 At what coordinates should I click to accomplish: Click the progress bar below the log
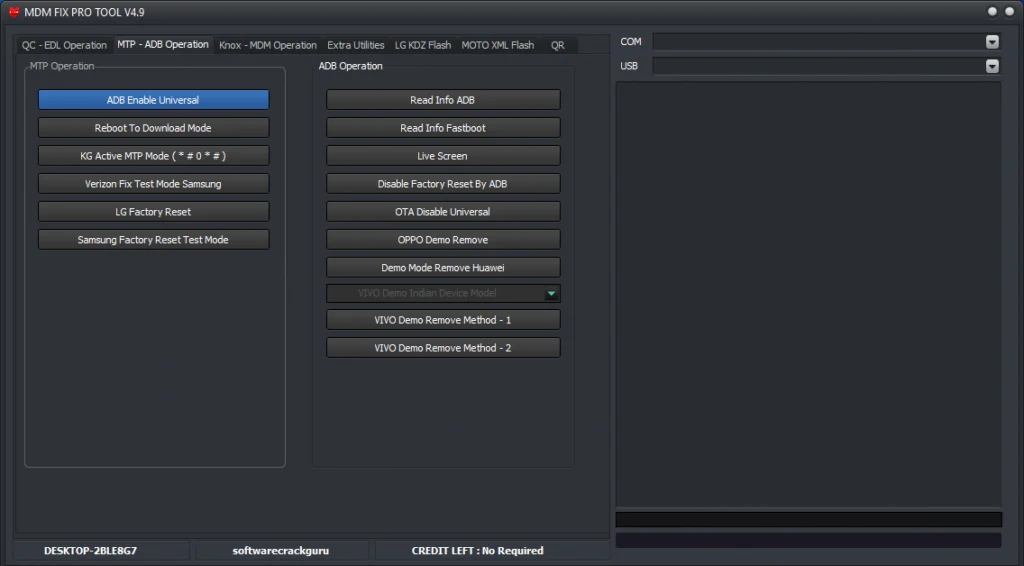[808, 519]
